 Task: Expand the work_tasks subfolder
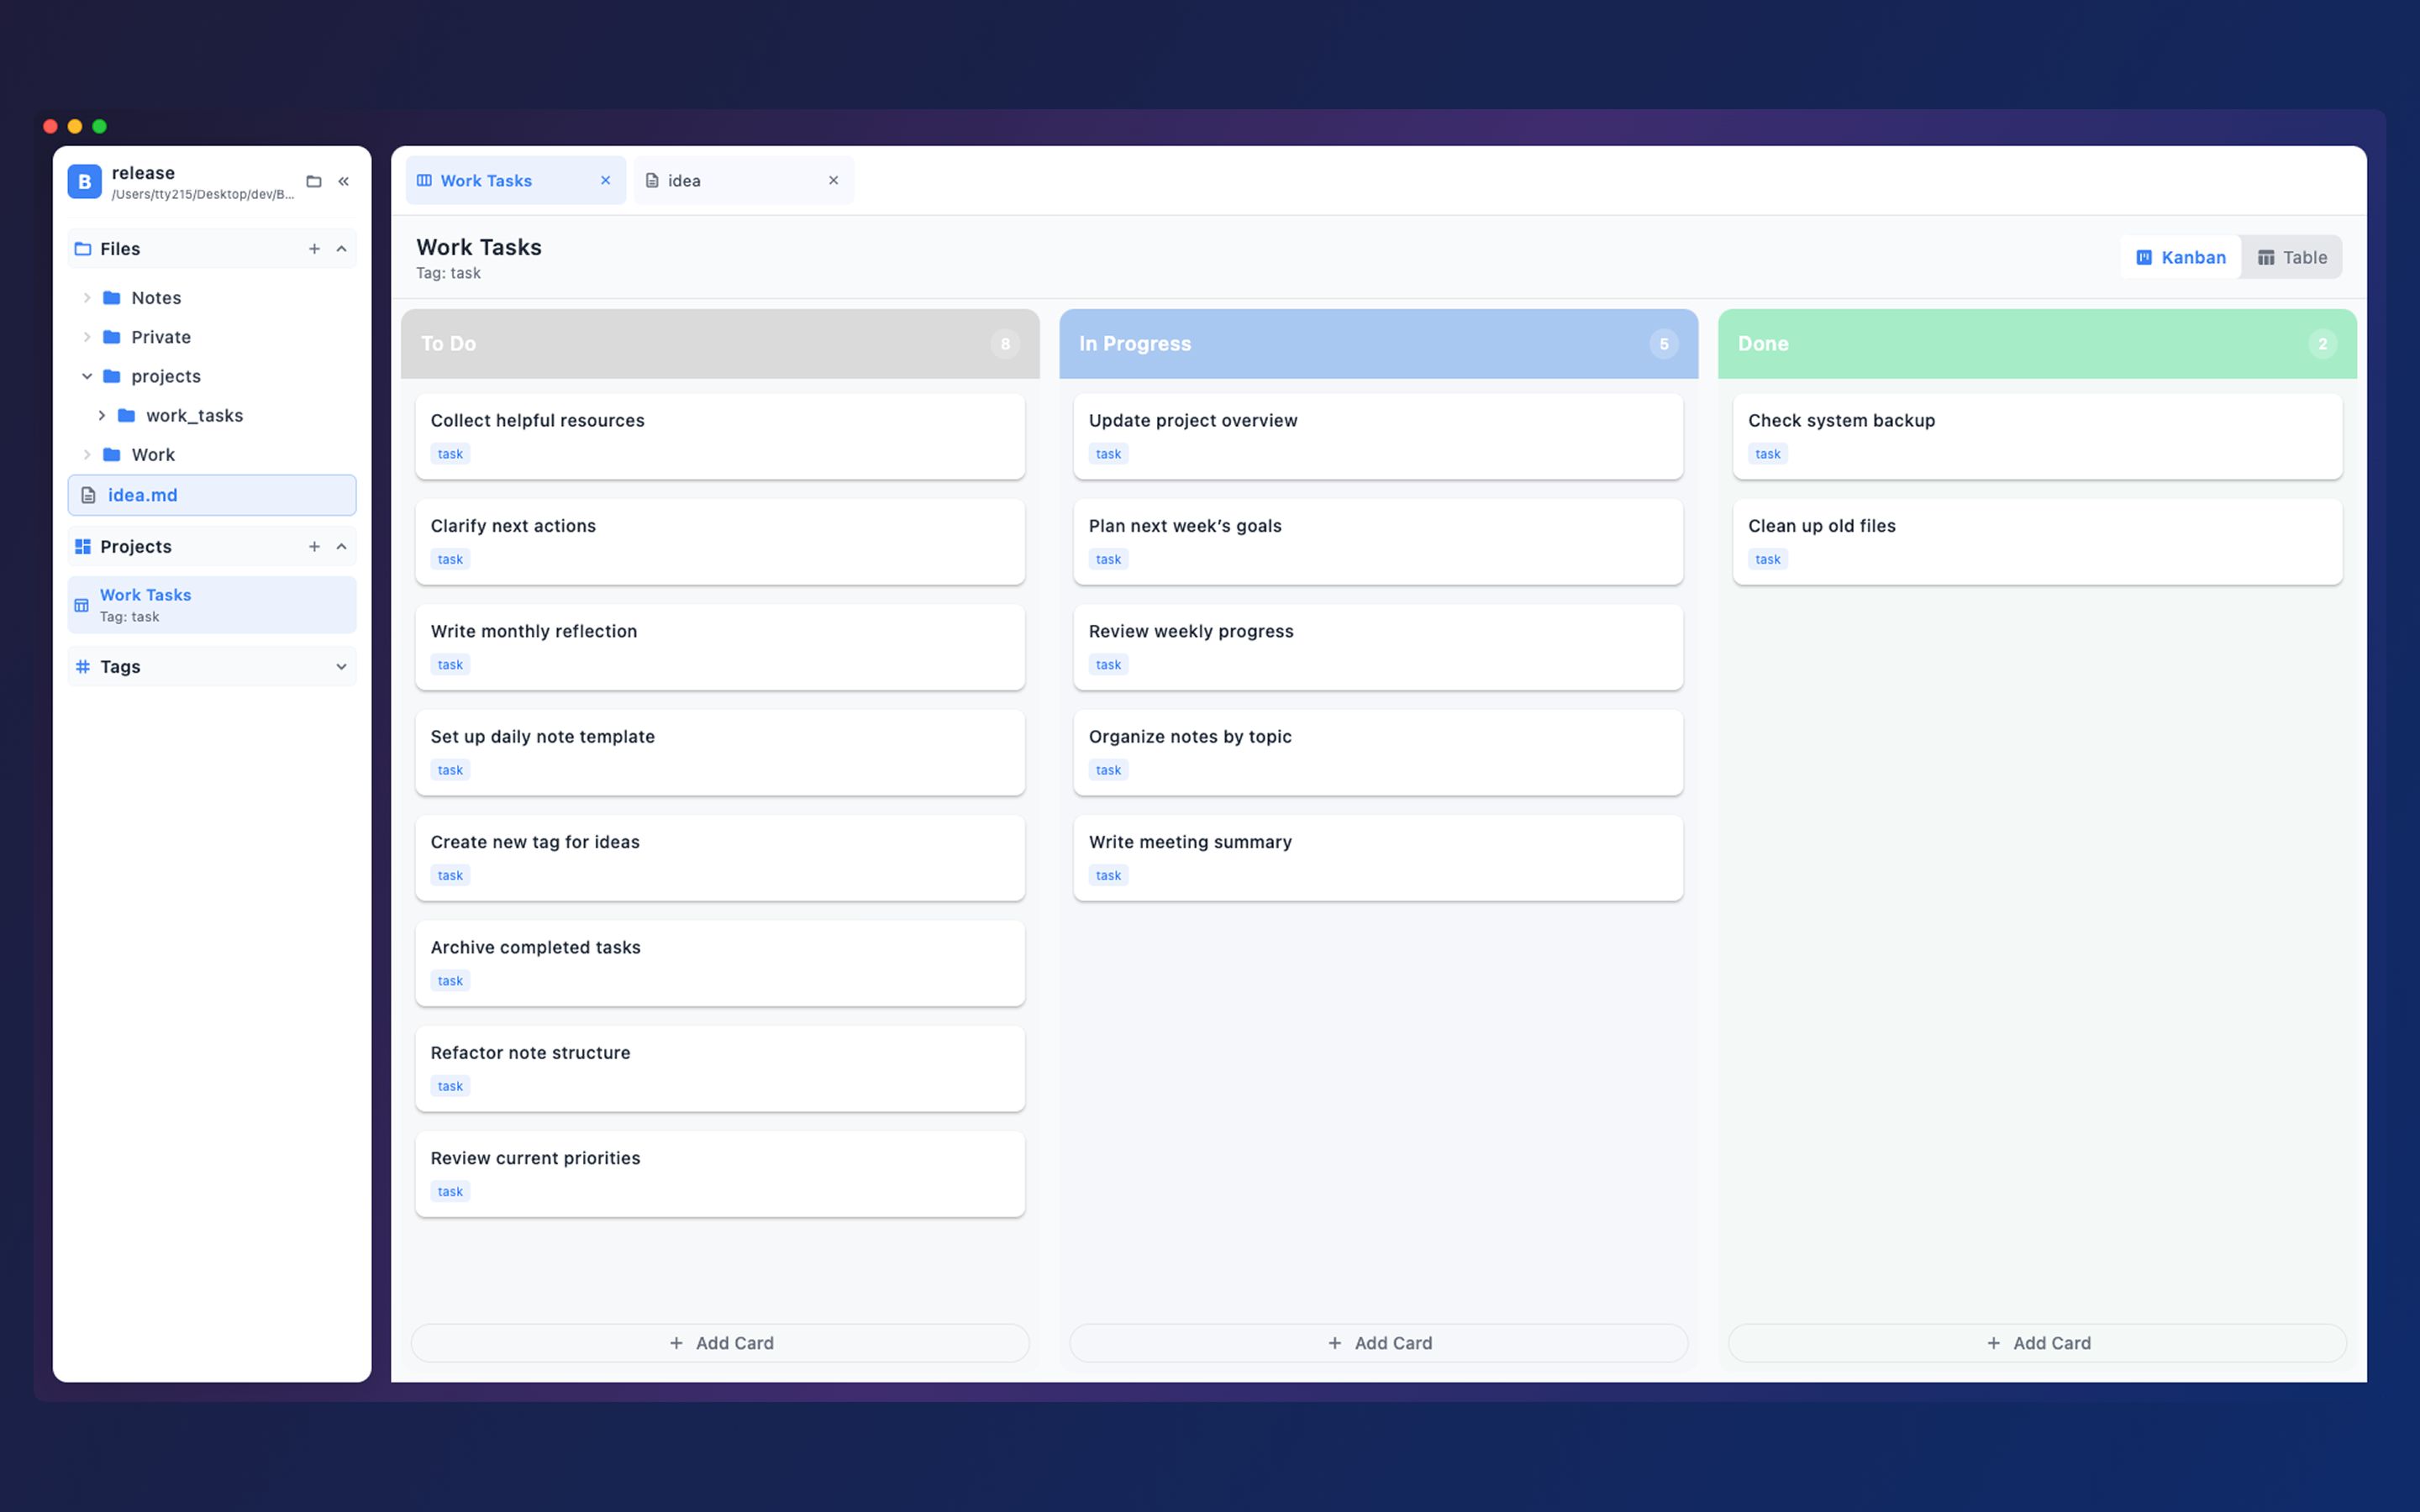(x=102, y=415)
